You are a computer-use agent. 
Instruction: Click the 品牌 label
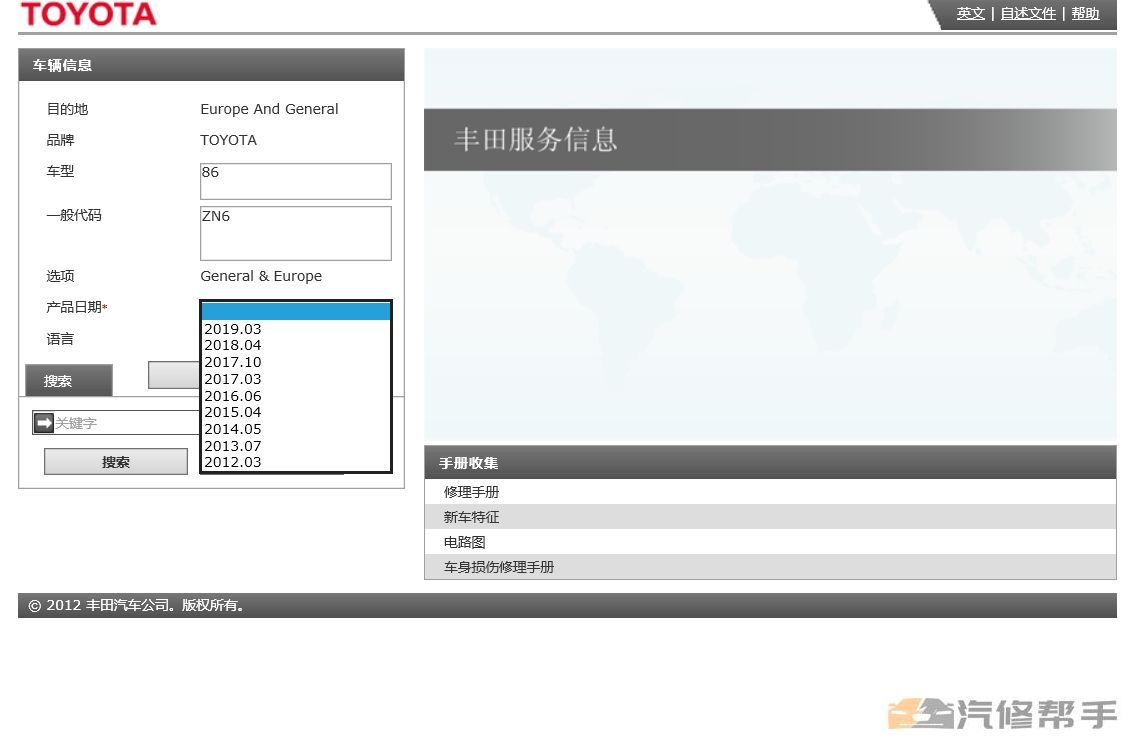coord(60,140)
